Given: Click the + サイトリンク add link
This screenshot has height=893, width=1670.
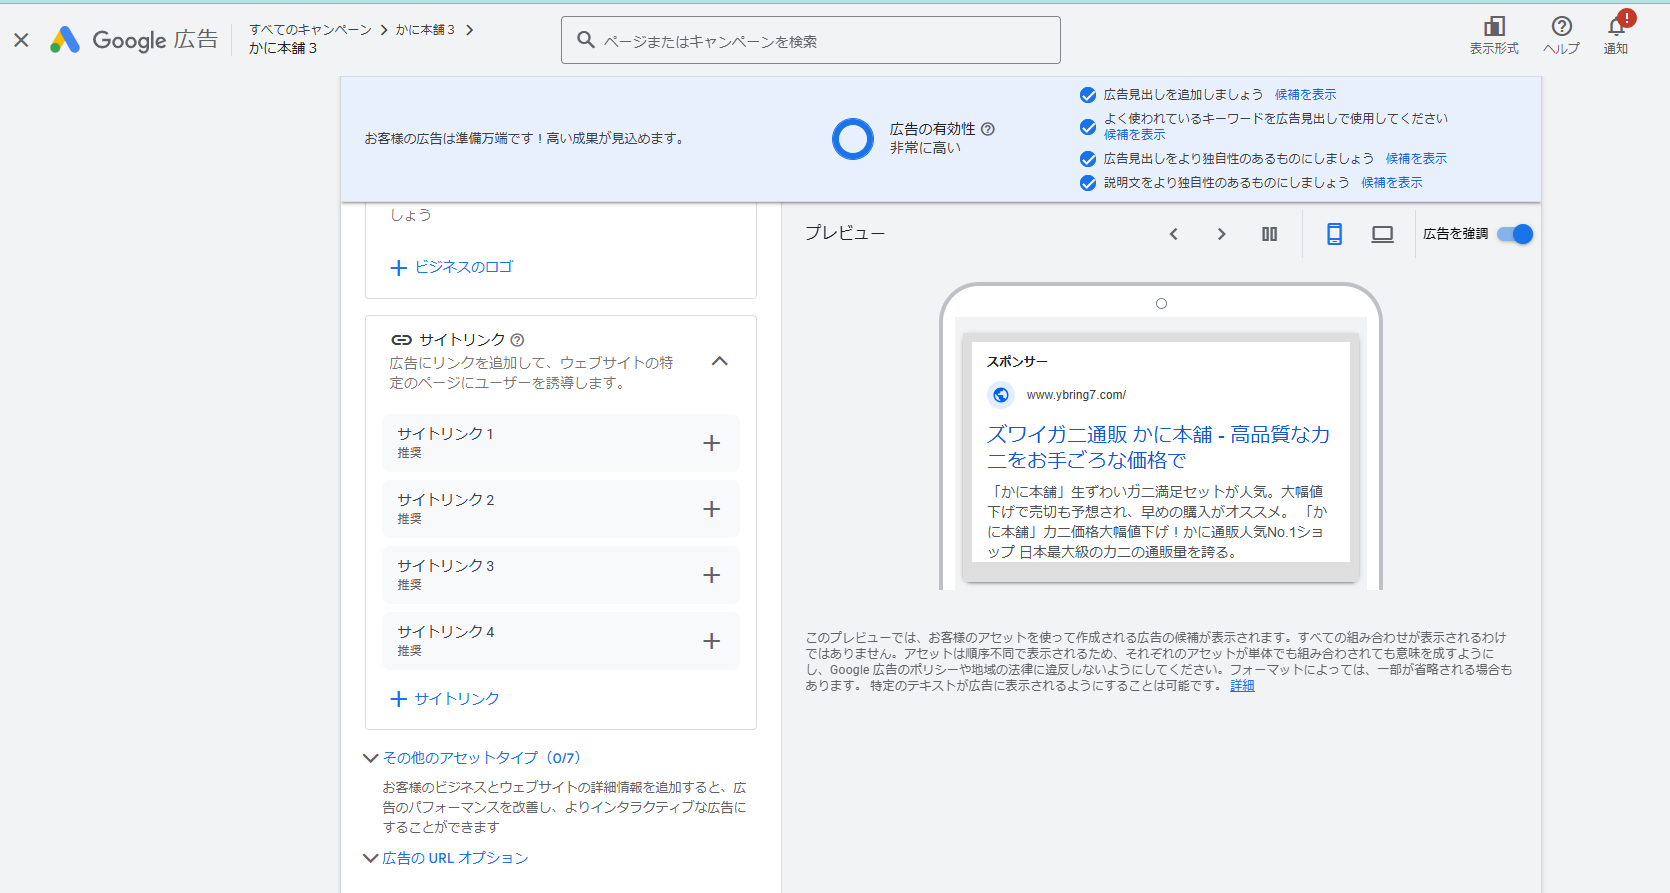Looking at the screenshot, I should click(x=445, y=699).
